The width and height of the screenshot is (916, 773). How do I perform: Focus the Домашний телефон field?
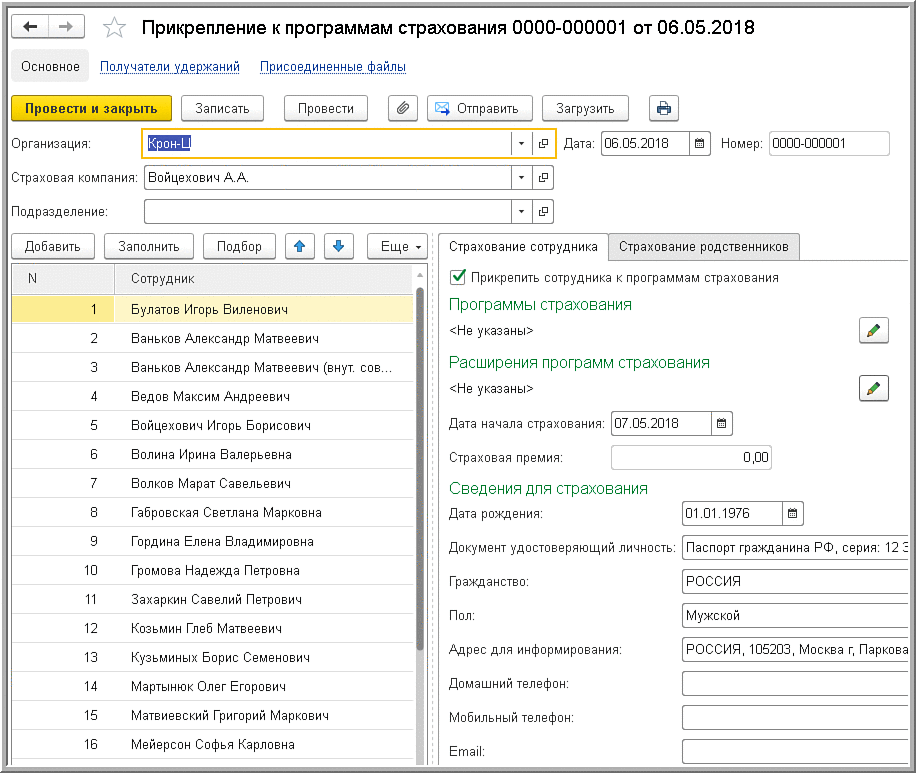click(x=794, y=683)
